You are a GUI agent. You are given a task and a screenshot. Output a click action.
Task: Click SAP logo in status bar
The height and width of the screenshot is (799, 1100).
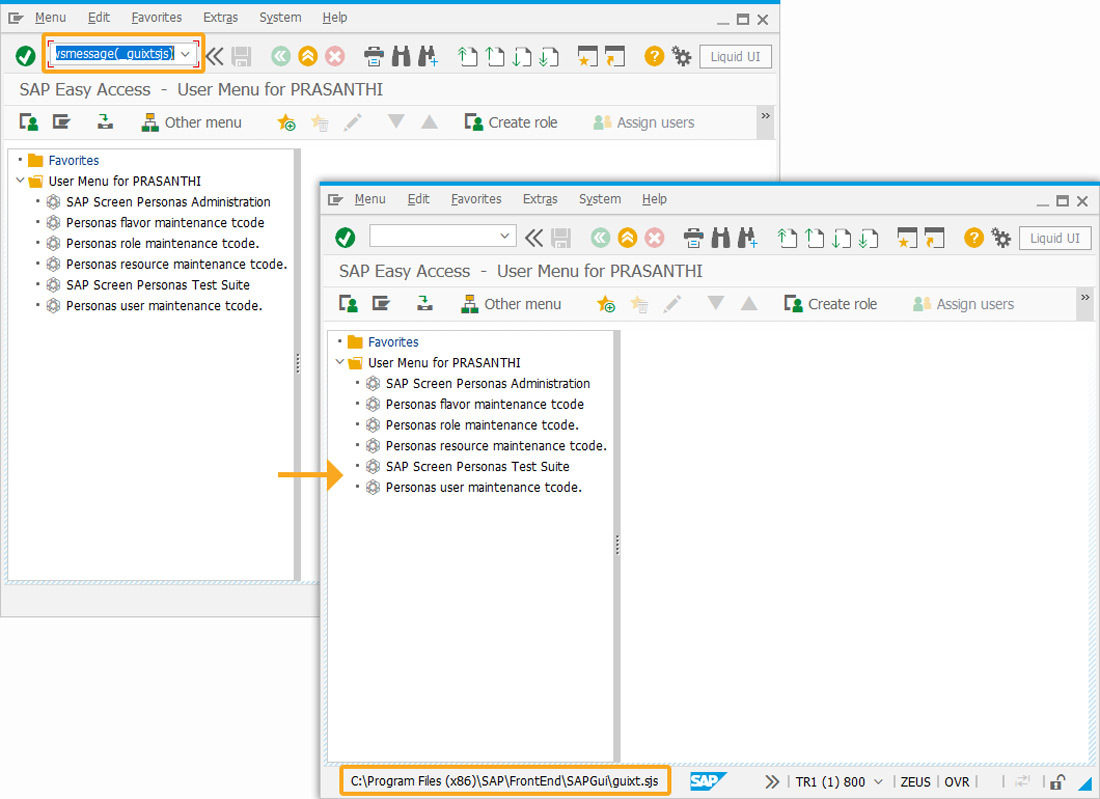[x=707, y=781]
